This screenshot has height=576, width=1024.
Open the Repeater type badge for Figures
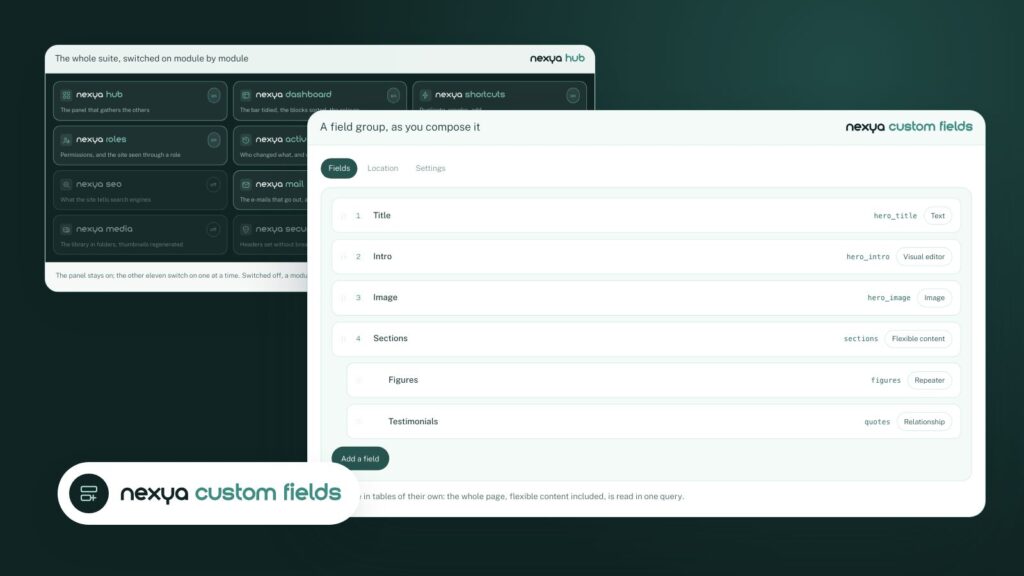click(929, 380)
